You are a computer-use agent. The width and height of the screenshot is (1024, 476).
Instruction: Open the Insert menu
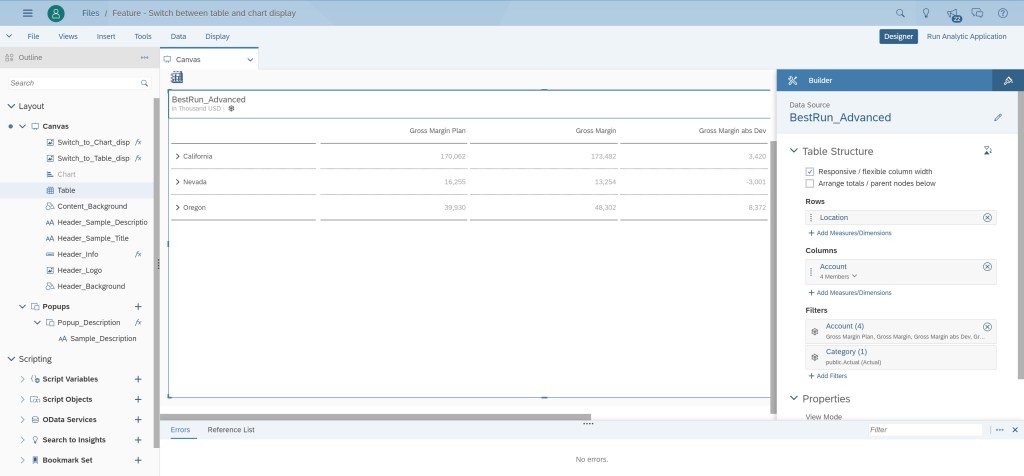[106, 36]
